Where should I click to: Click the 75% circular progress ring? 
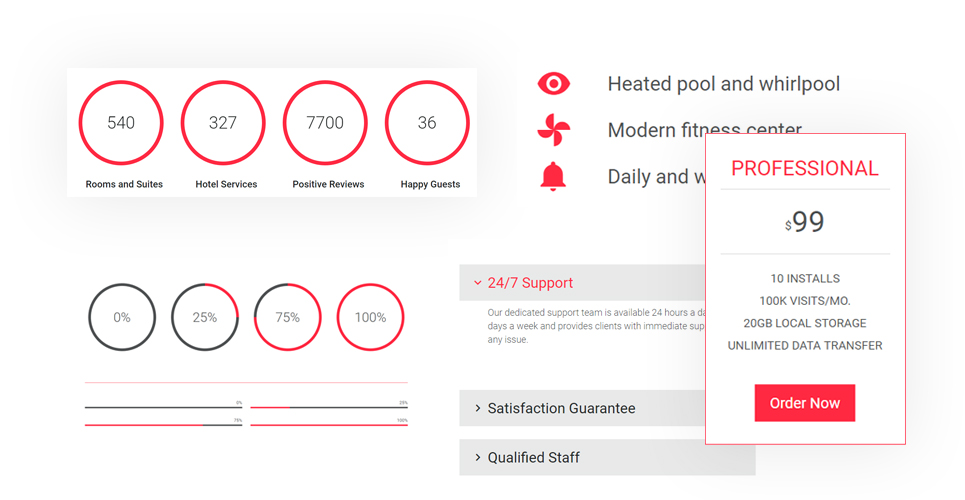coord(287,317)
